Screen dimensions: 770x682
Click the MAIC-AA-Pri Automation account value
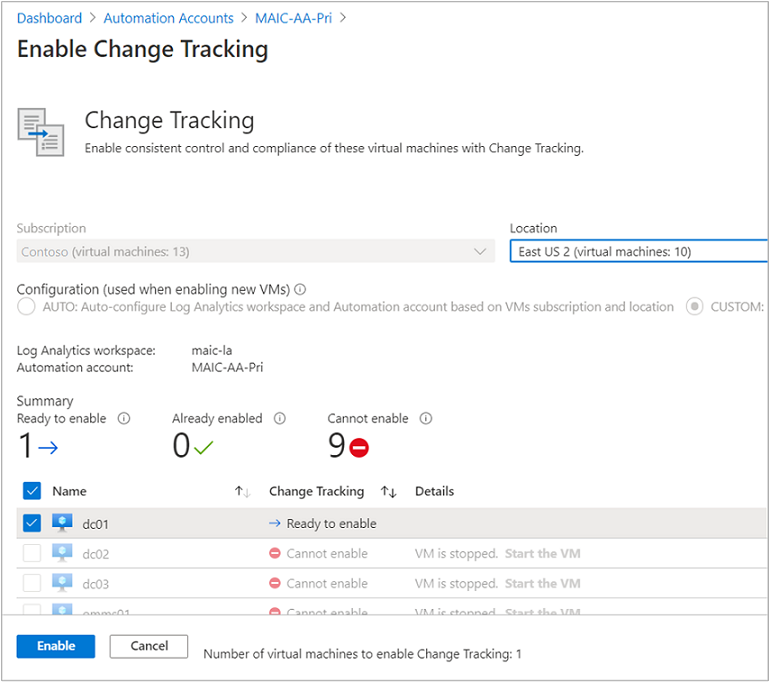click(x=227, y=367)
